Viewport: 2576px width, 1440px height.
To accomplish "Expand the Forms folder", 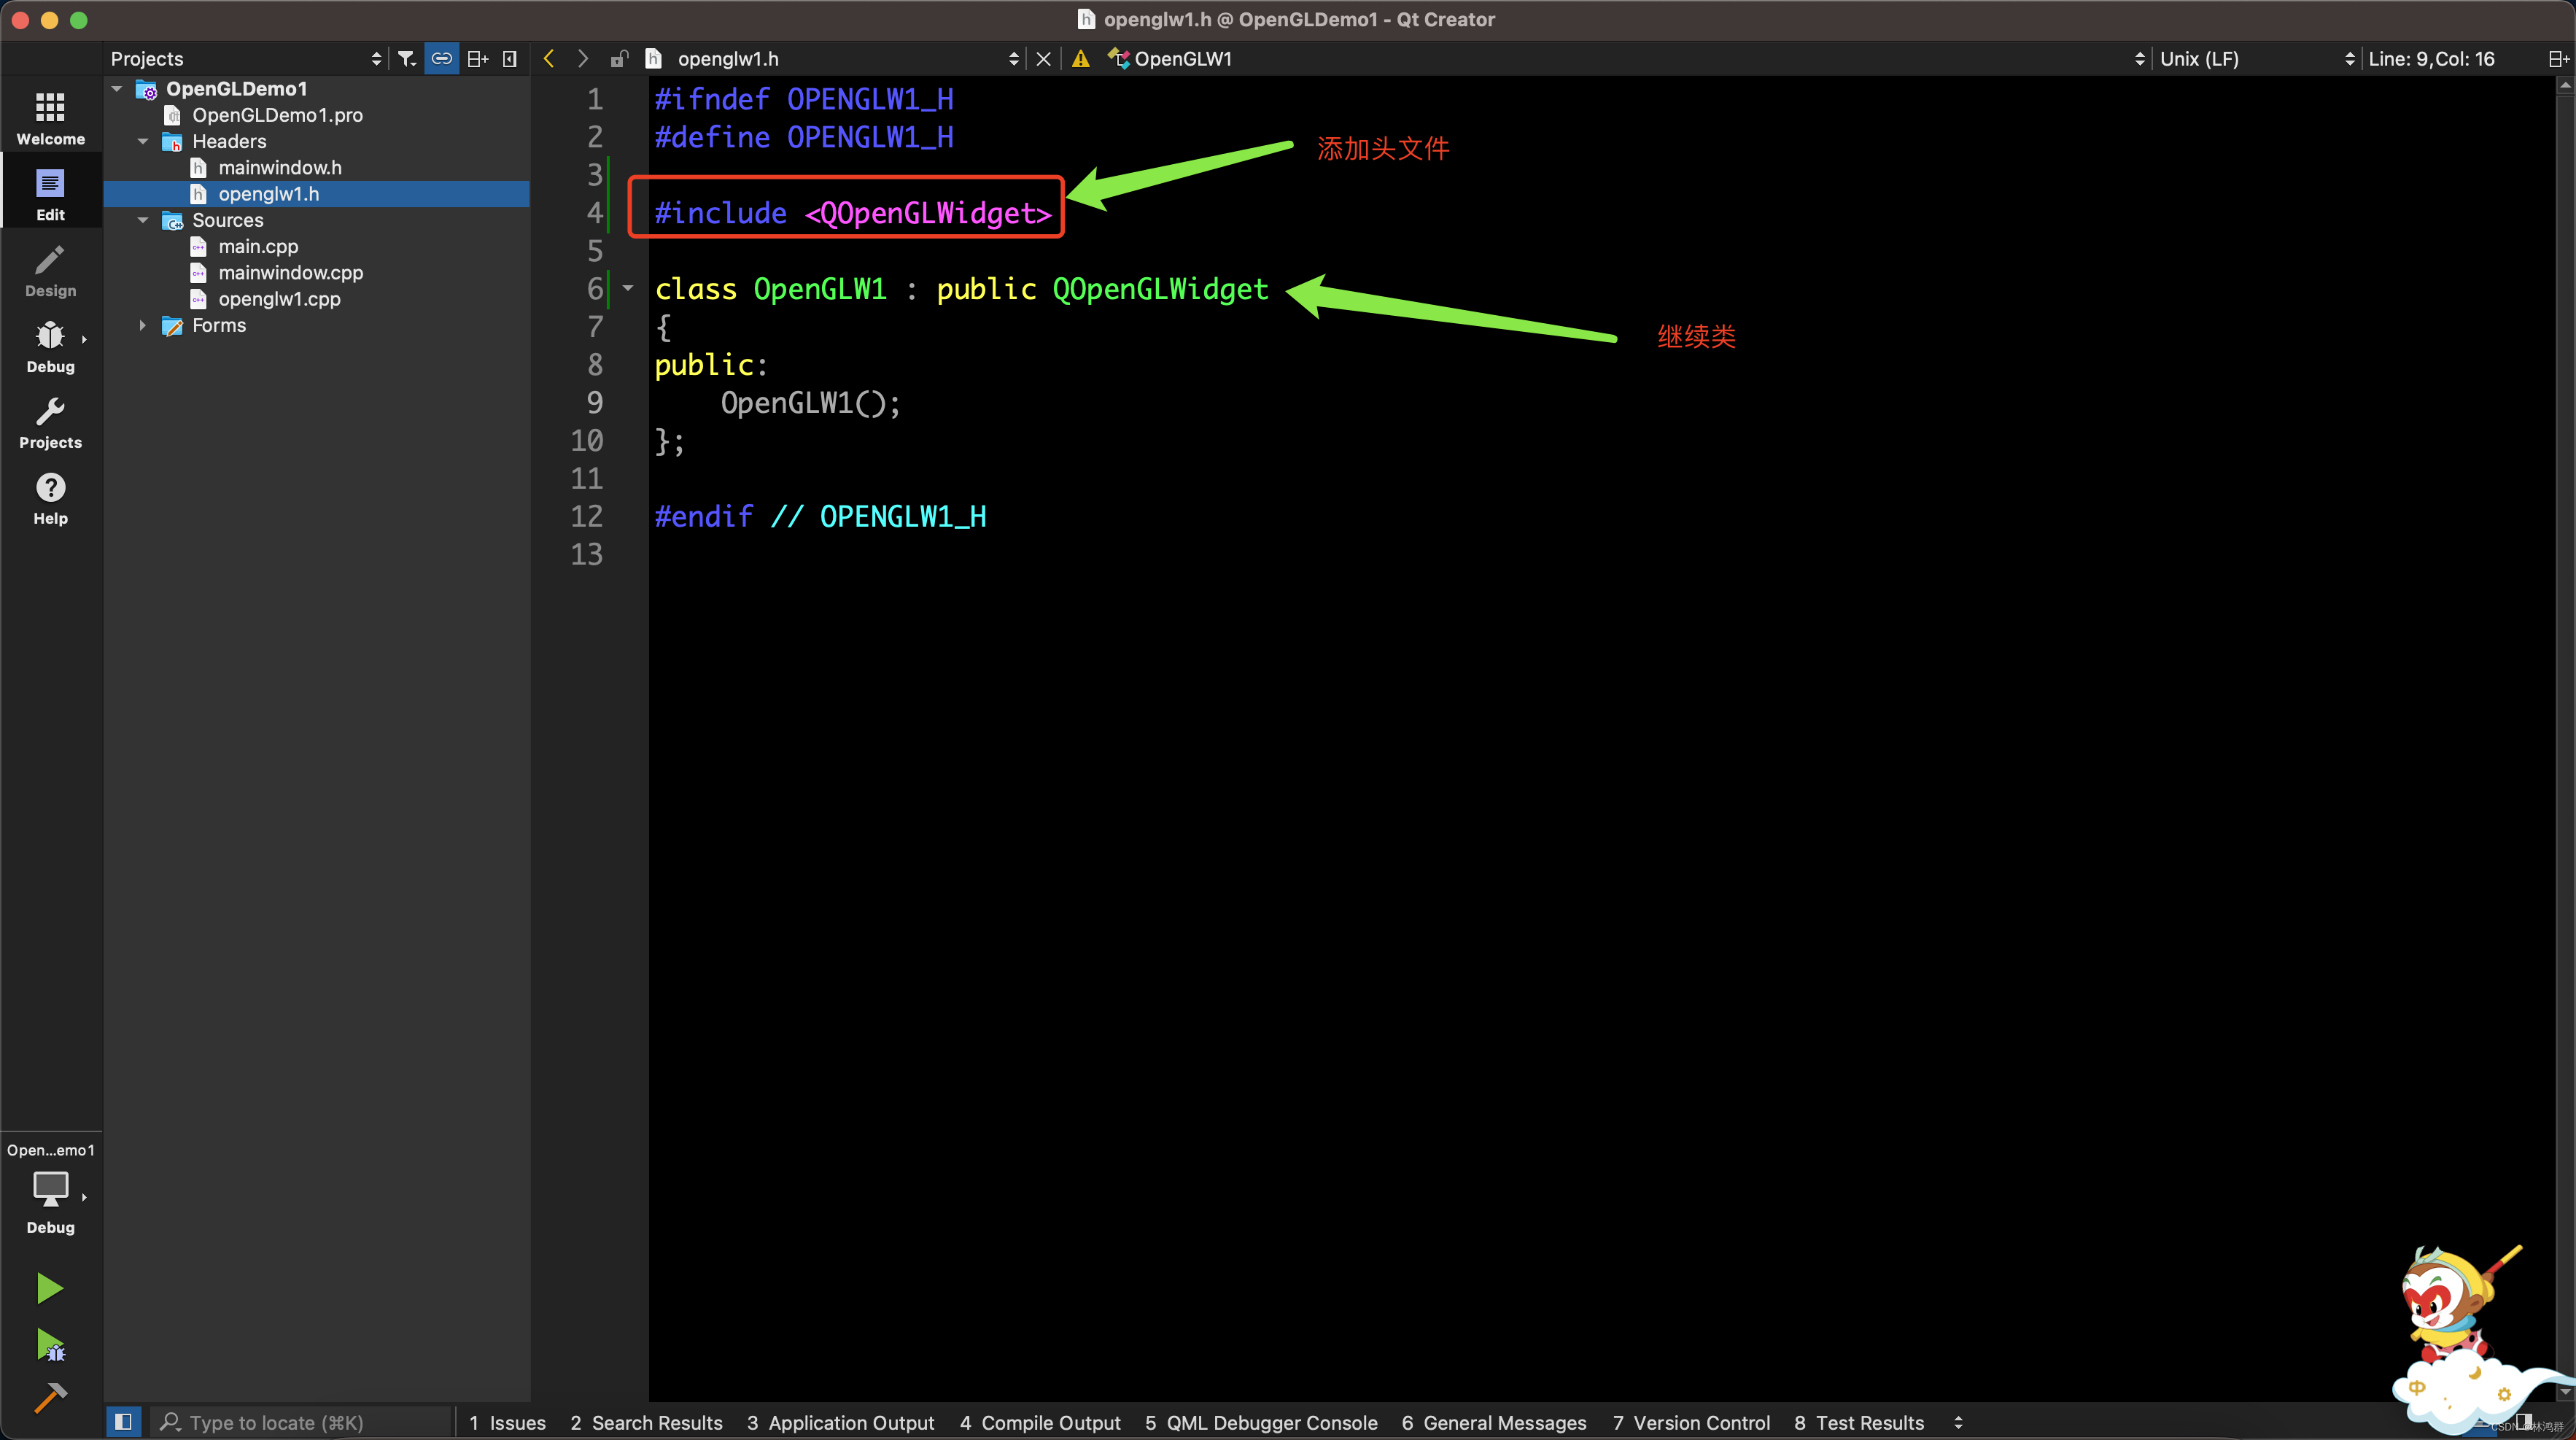I will click(x=143, y=325).
